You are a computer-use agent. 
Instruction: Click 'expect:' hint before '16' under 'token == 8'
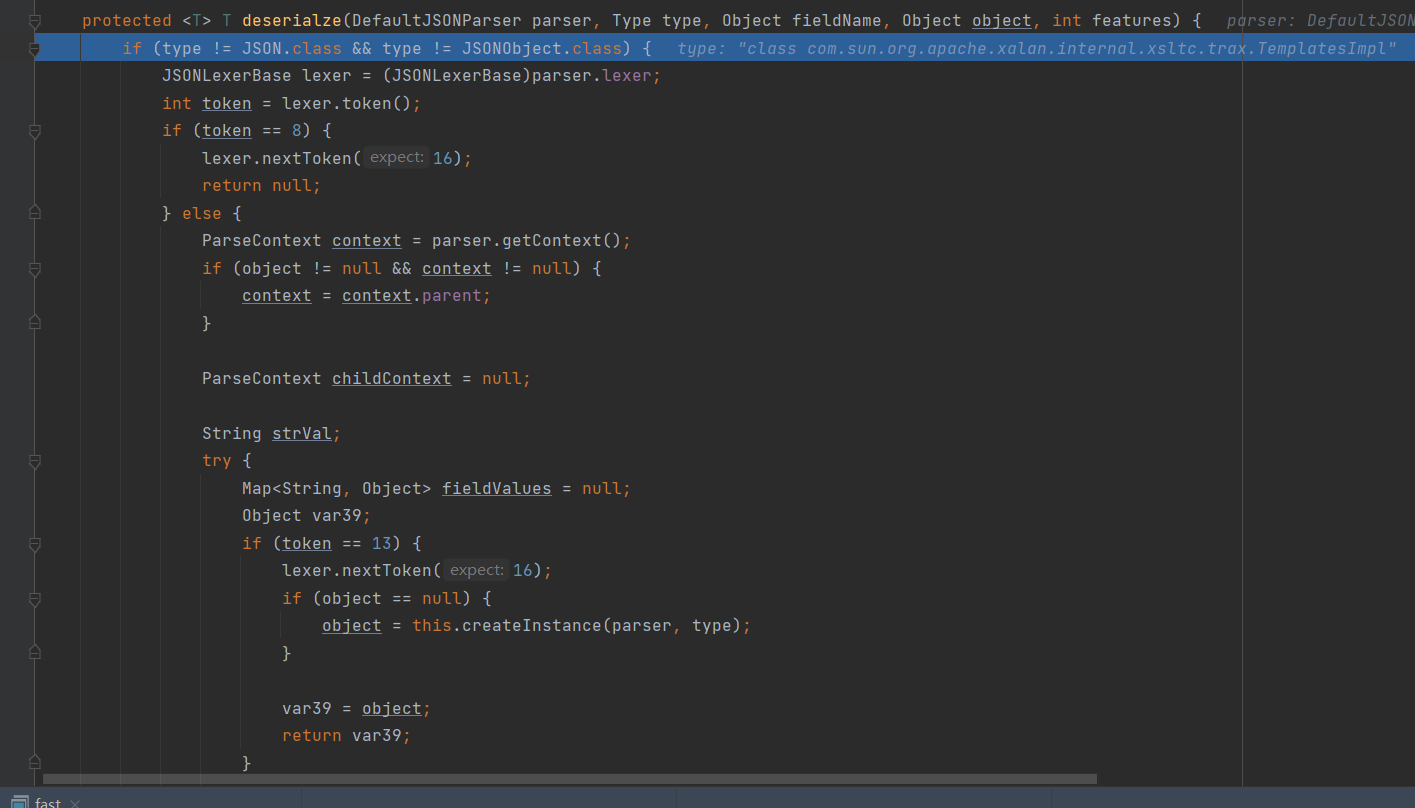coord(397,158)
